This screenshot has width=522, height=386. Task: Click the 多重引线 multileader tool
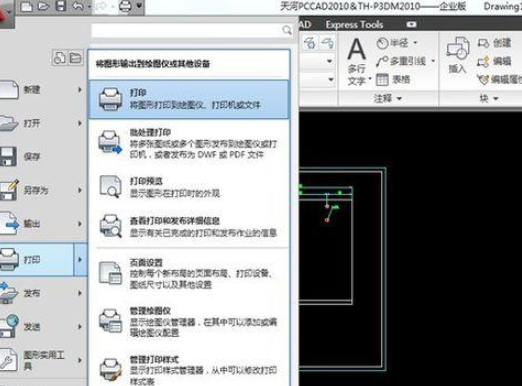(401, 61)
